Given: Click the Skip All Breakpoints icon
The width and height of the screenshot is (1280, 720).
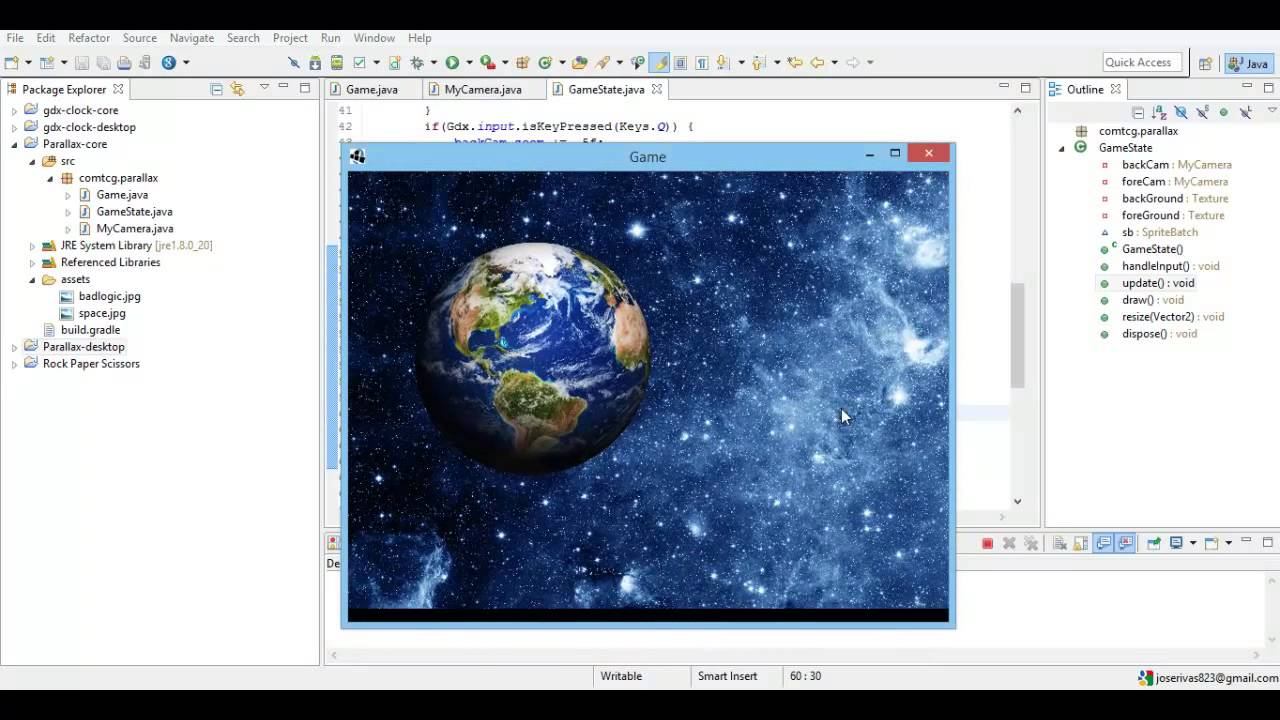Looking at the screenshot, I should pos(294,62).
